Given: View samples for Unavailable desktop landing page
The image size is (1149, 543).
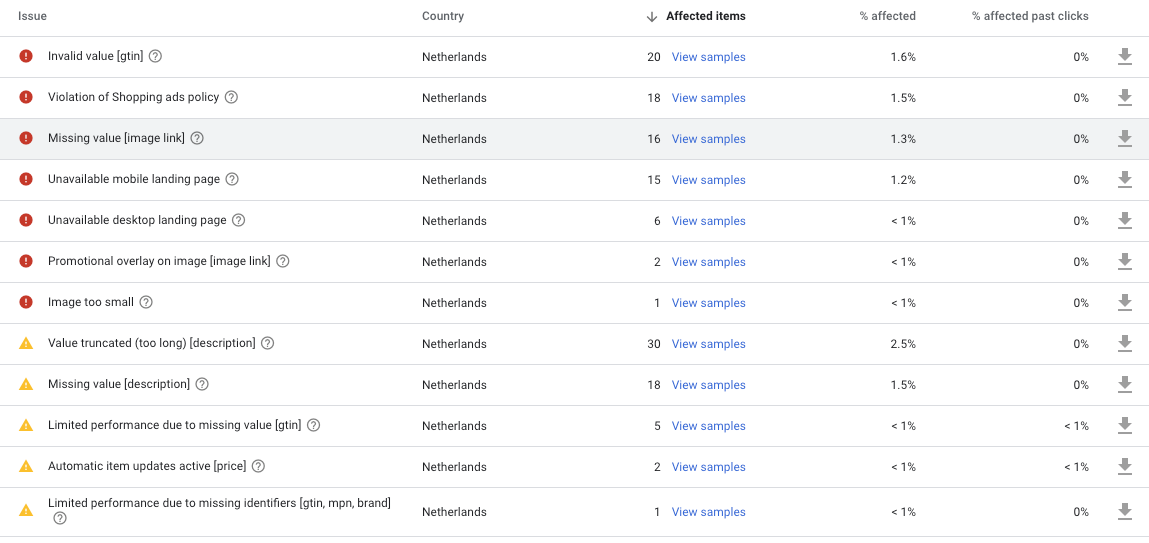Looking at the screenshot, I should coord(709,221).
